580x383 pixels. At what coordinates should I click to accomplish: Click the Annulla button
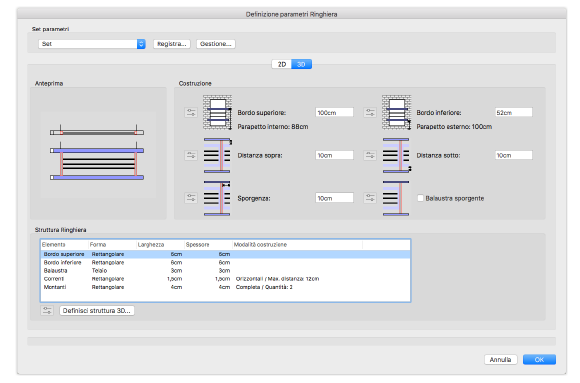coord(500,359)
